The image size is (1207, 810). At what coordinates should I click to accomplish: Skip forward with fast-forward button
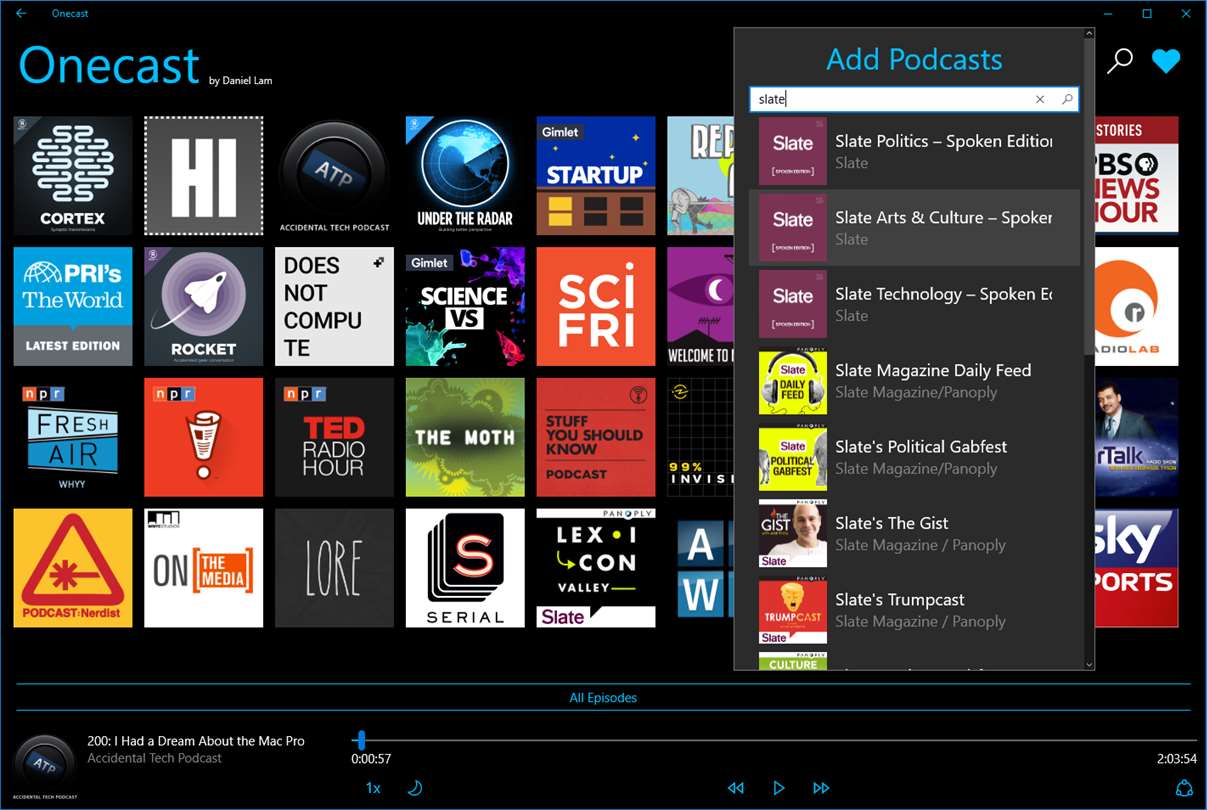point(821,788)
